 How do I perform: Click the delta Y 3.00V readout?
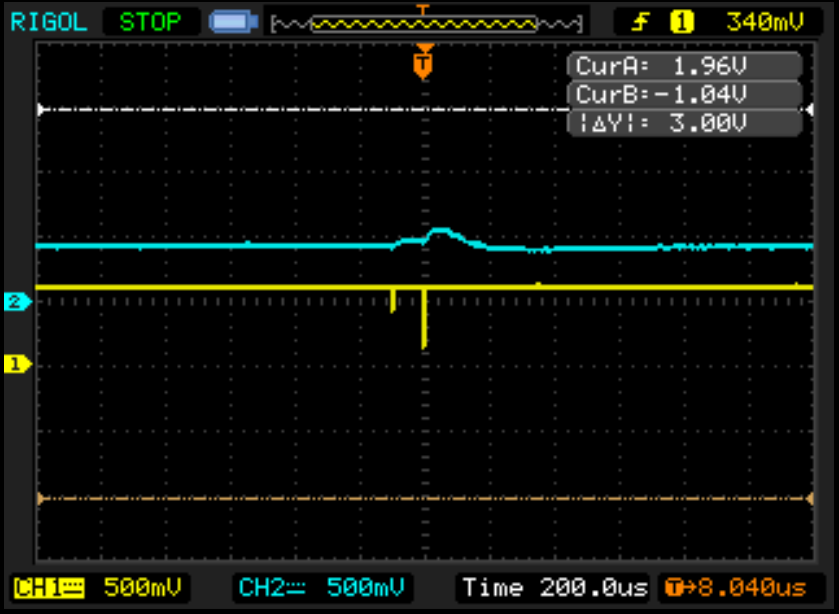pos(685,123)
